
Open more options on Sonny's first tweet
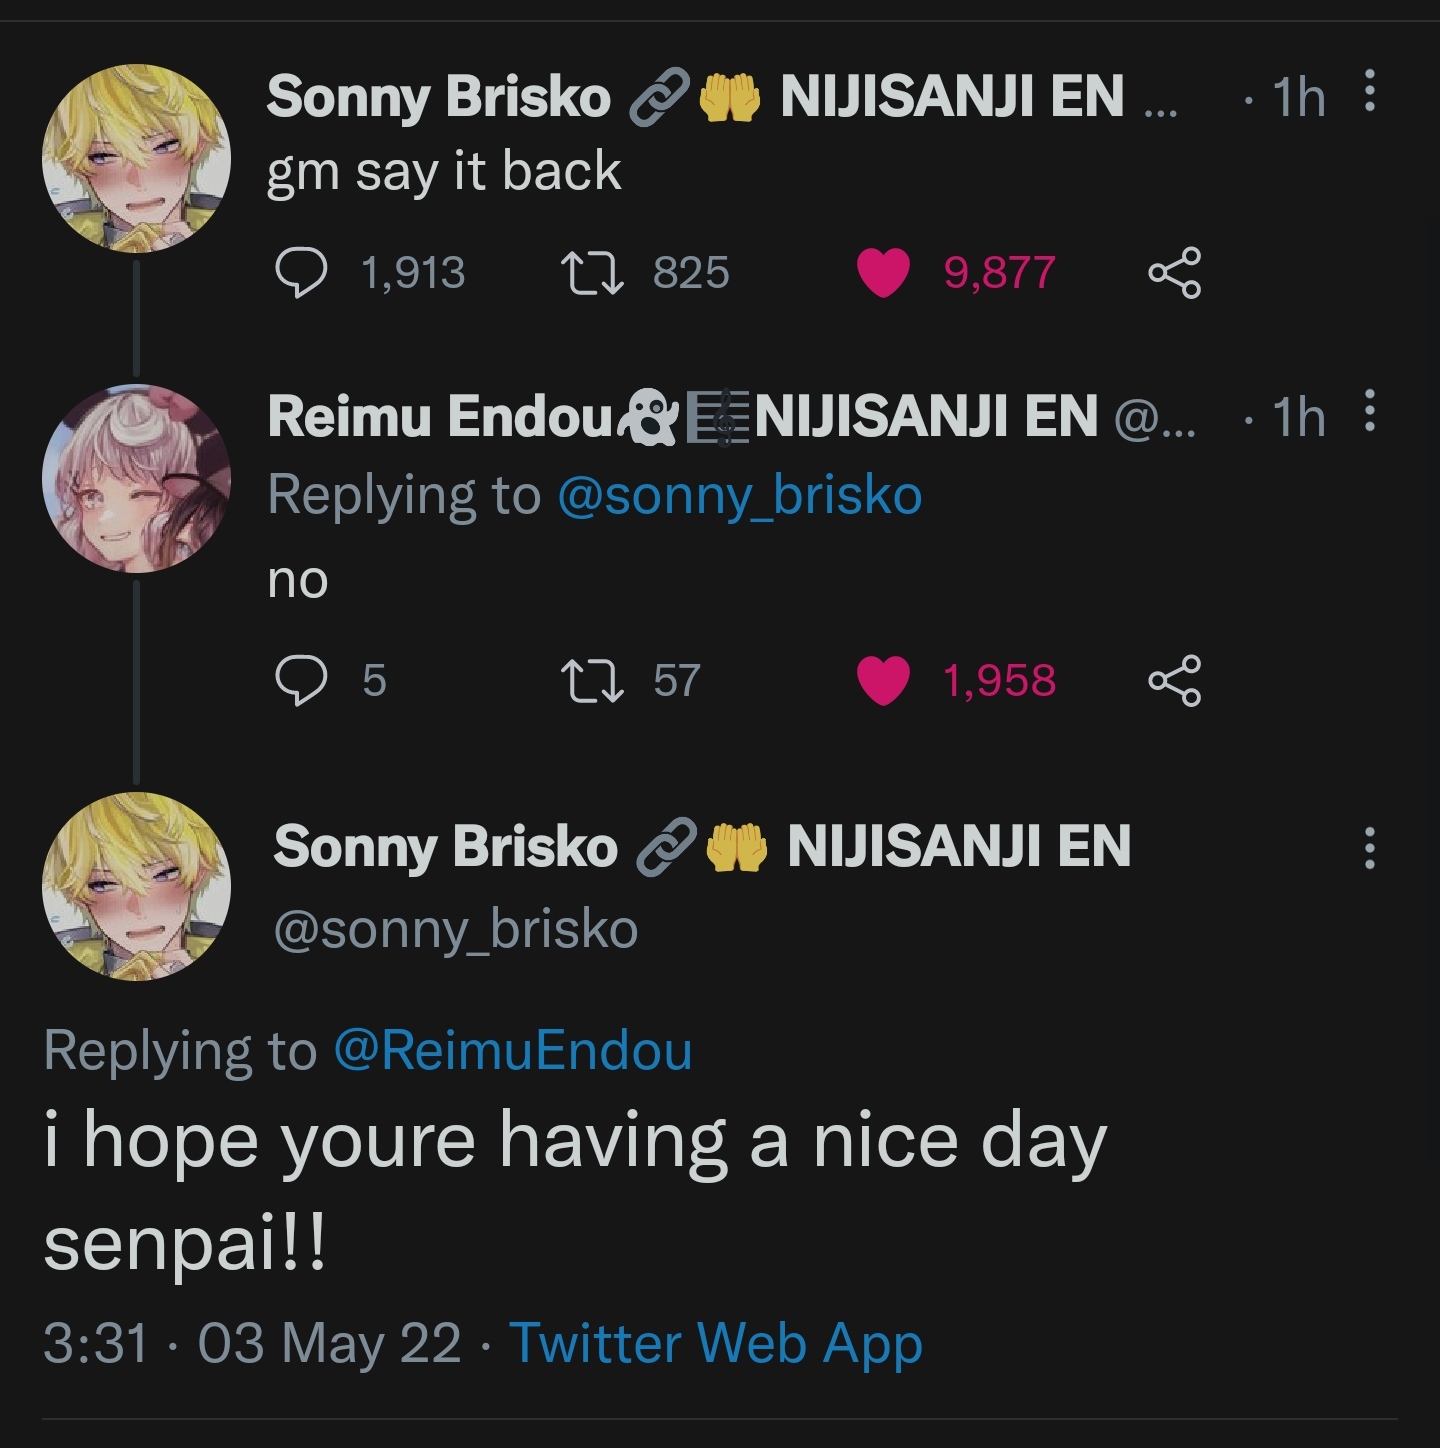1370,92
